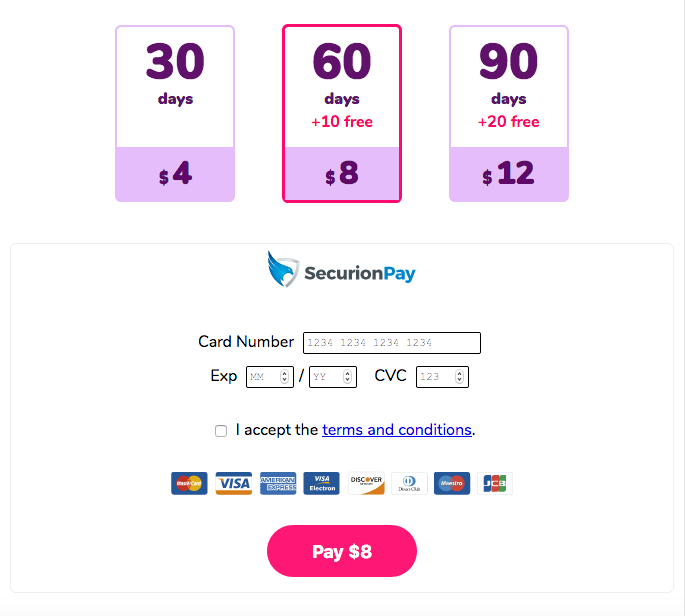
Task: Click the Discover card icon
Action: click(366, 484)
